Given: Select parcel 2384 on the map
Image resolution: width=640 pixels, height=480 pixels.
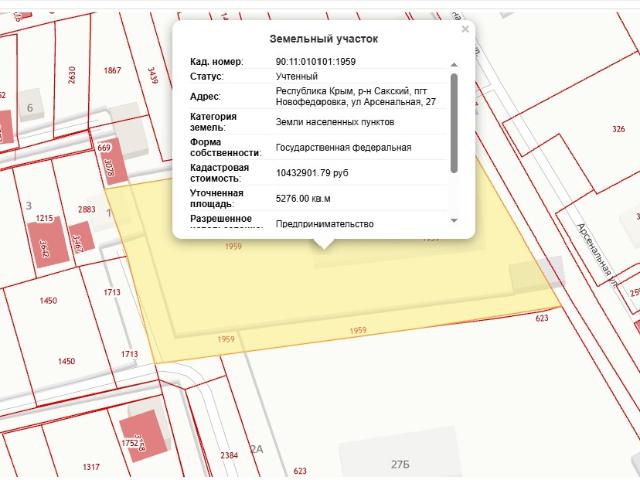Looking at the screenshot, I should click(x=229, y=455).
